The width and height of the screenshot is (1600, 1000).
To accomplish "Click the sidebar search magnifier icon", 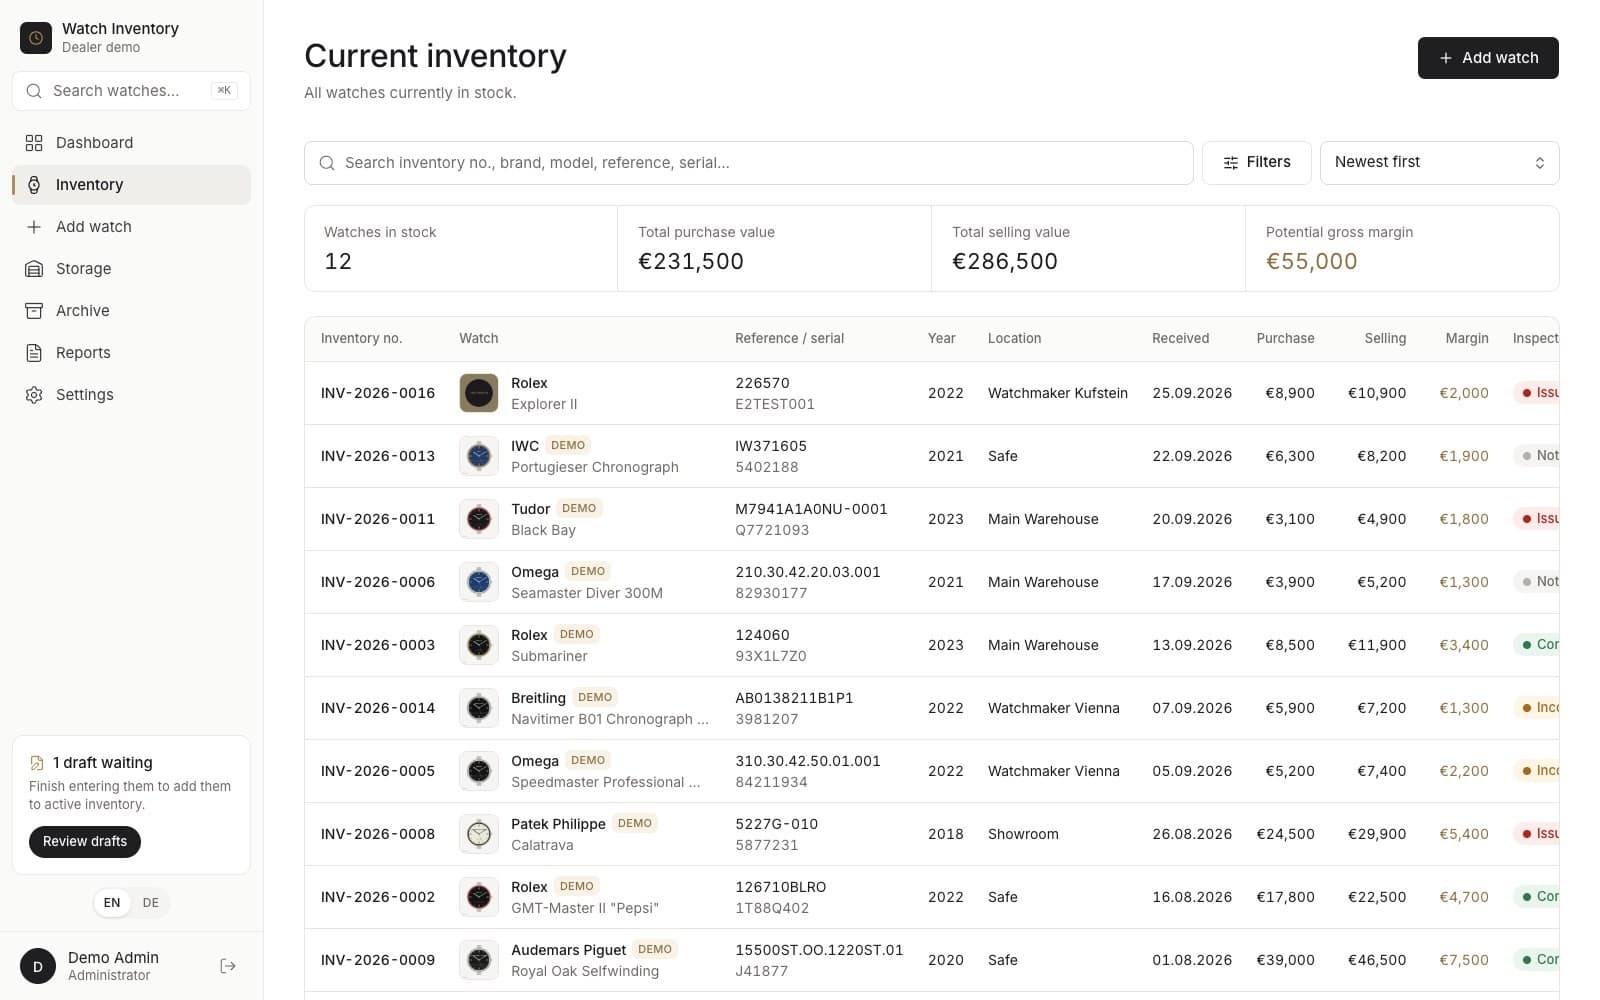I will 34,91.
